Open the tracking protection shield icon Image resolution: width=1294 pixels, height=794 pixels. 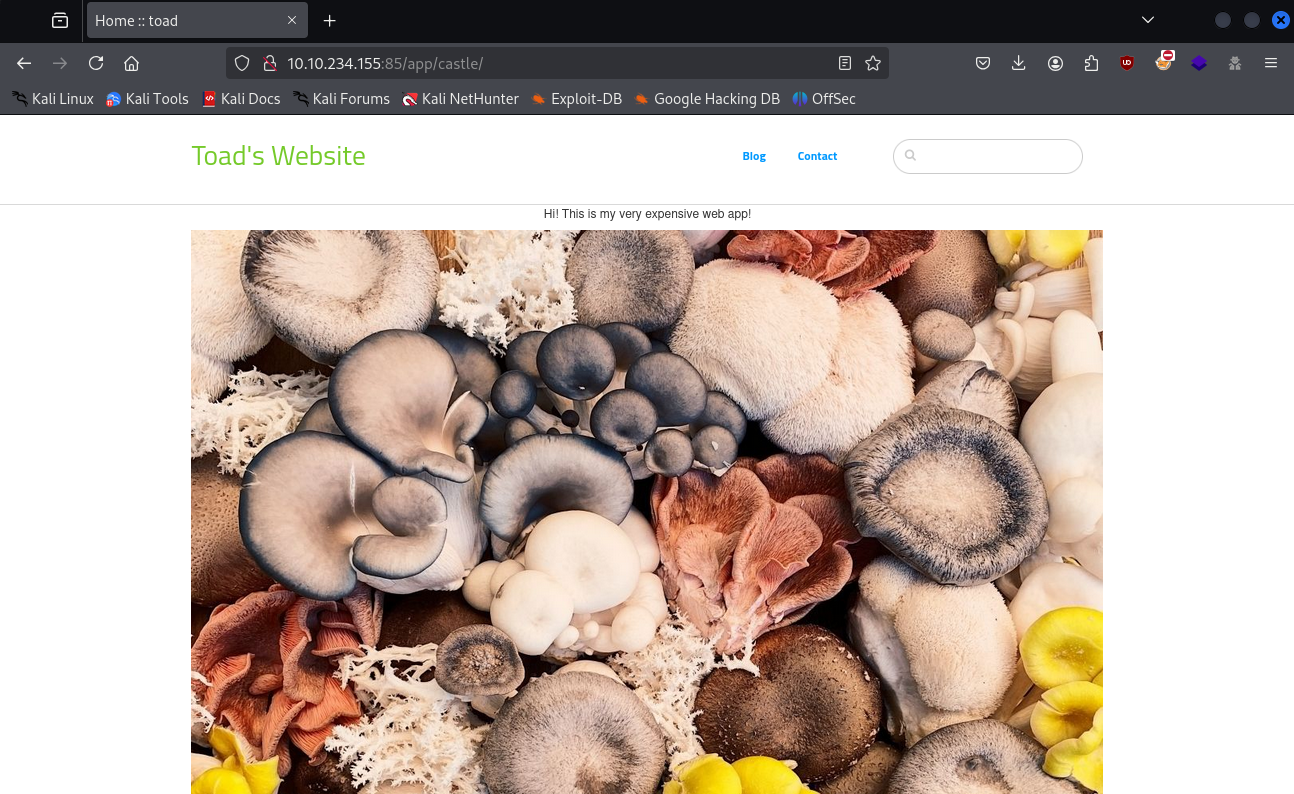pyautogui.click(x=241, y=63)
